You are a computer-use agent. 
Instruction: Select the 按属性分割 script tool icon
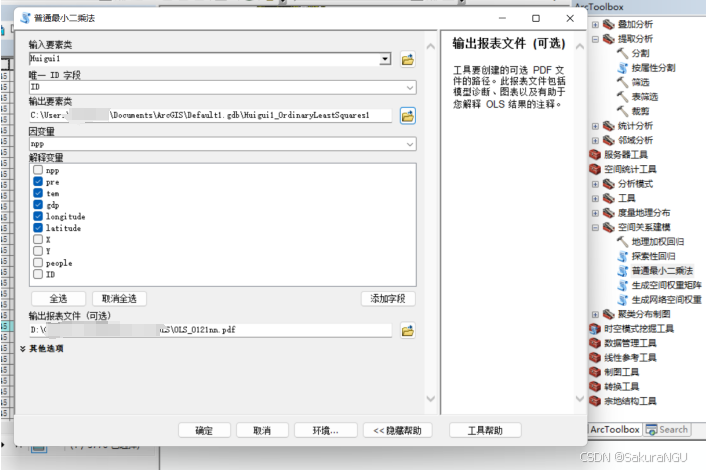(622, 68)
